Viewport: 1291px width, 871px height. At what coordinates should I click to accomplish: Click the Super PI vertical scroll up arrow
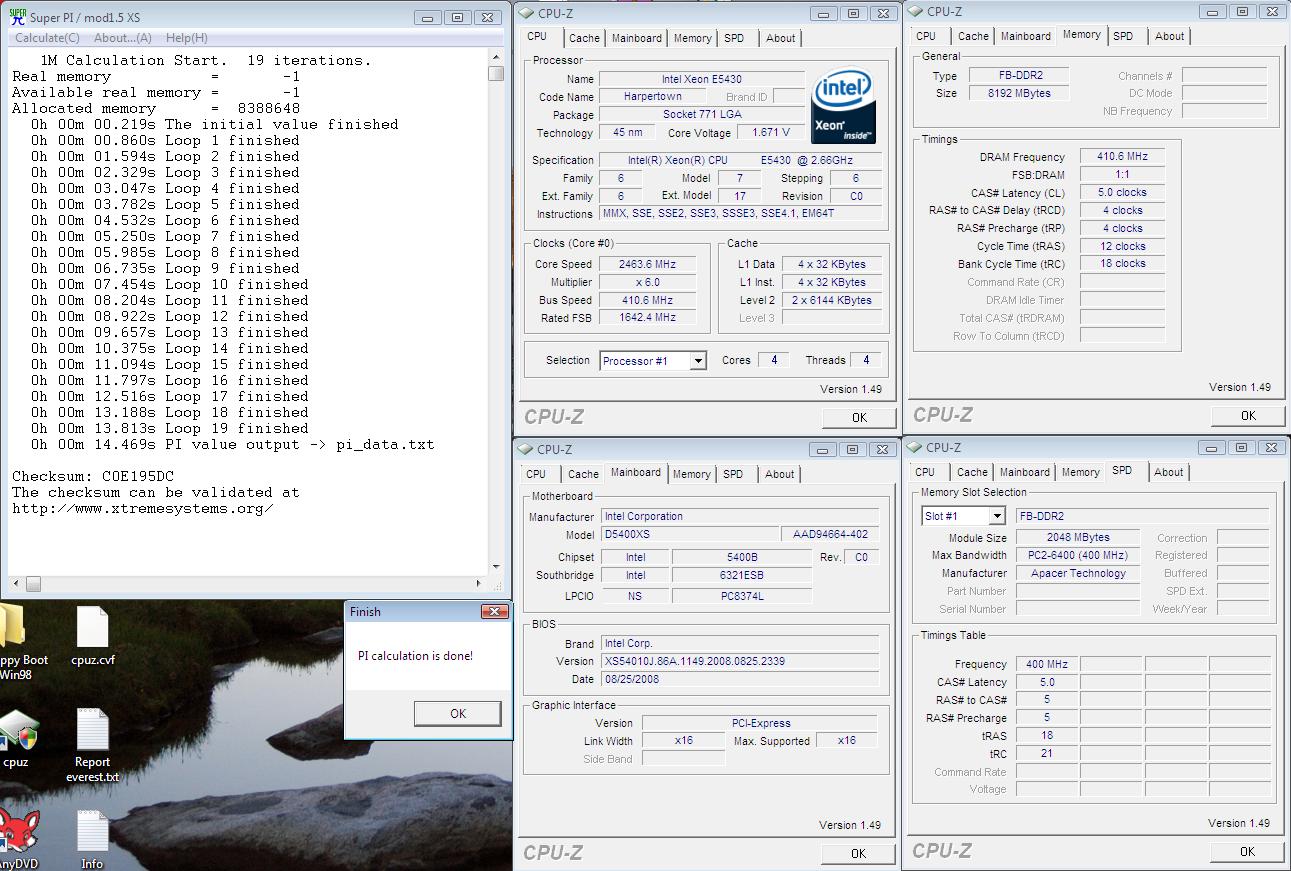pyautogui.click(x=496, y=58)
